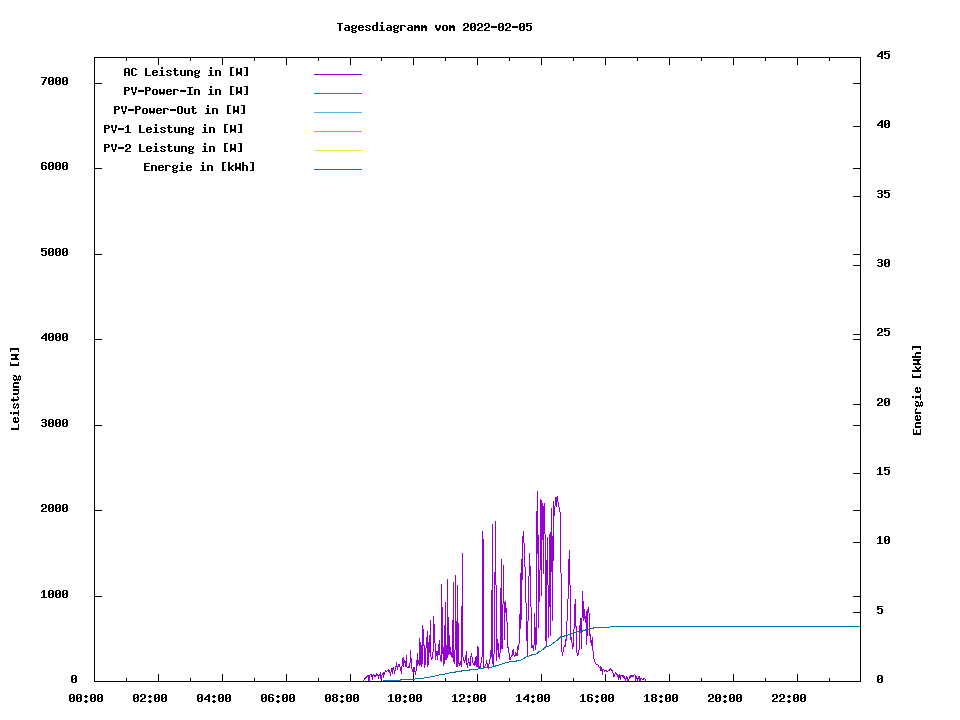The width and height of the screenshot is (960, 720).
Task: Click the yellow PV-2 Leistung legend line
Action: [337, 150]
